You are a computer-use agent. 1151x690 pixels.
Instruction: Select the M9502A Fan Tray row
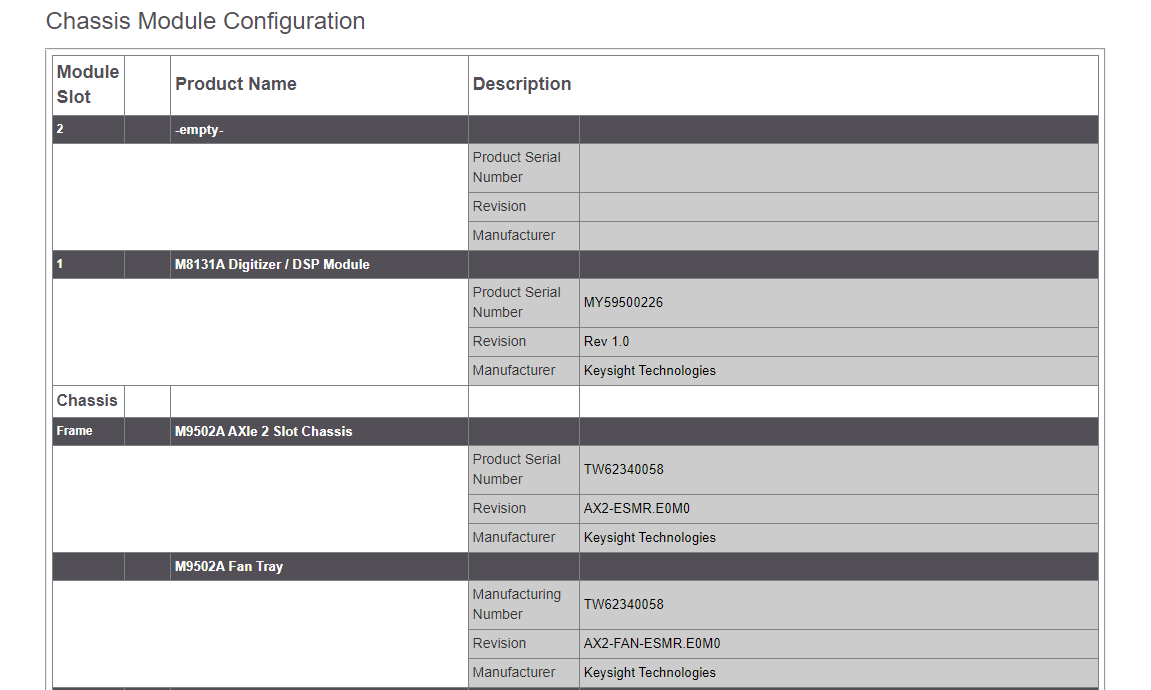pos(576,567)
